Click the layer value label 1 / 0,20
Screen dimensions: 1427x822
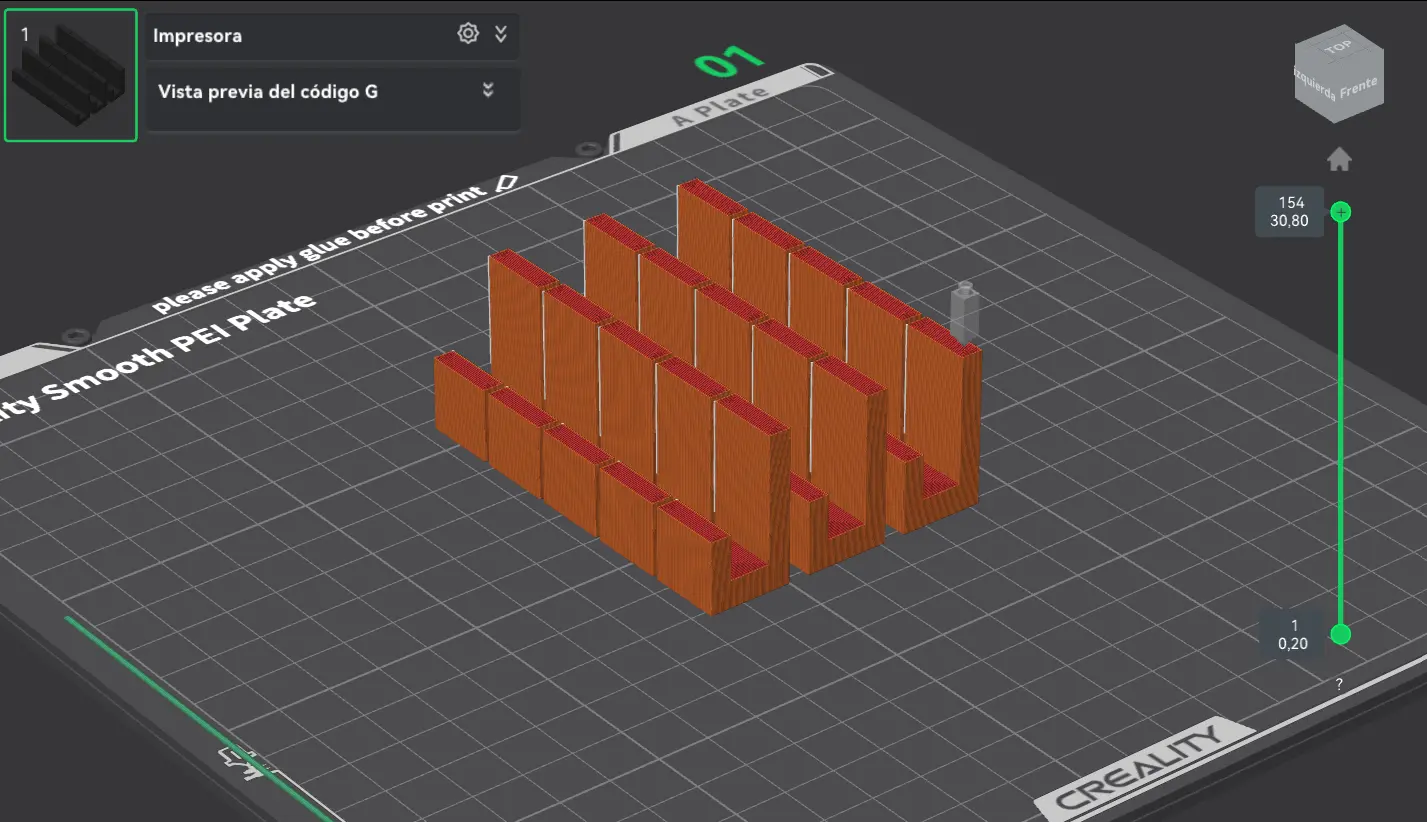[1294, 634]
